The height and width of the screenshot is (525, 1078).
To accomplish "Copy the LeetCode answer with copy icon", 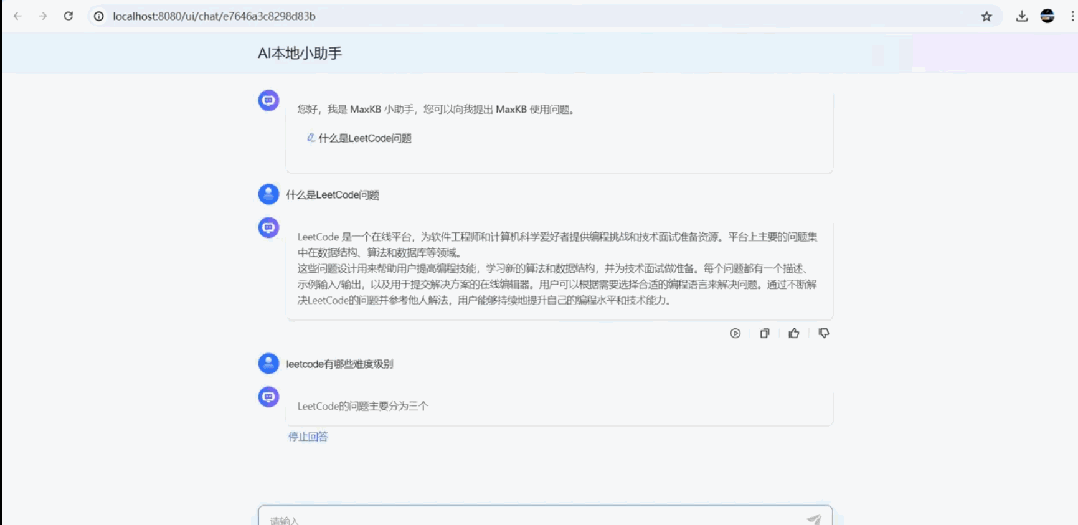I will point(764,333).
